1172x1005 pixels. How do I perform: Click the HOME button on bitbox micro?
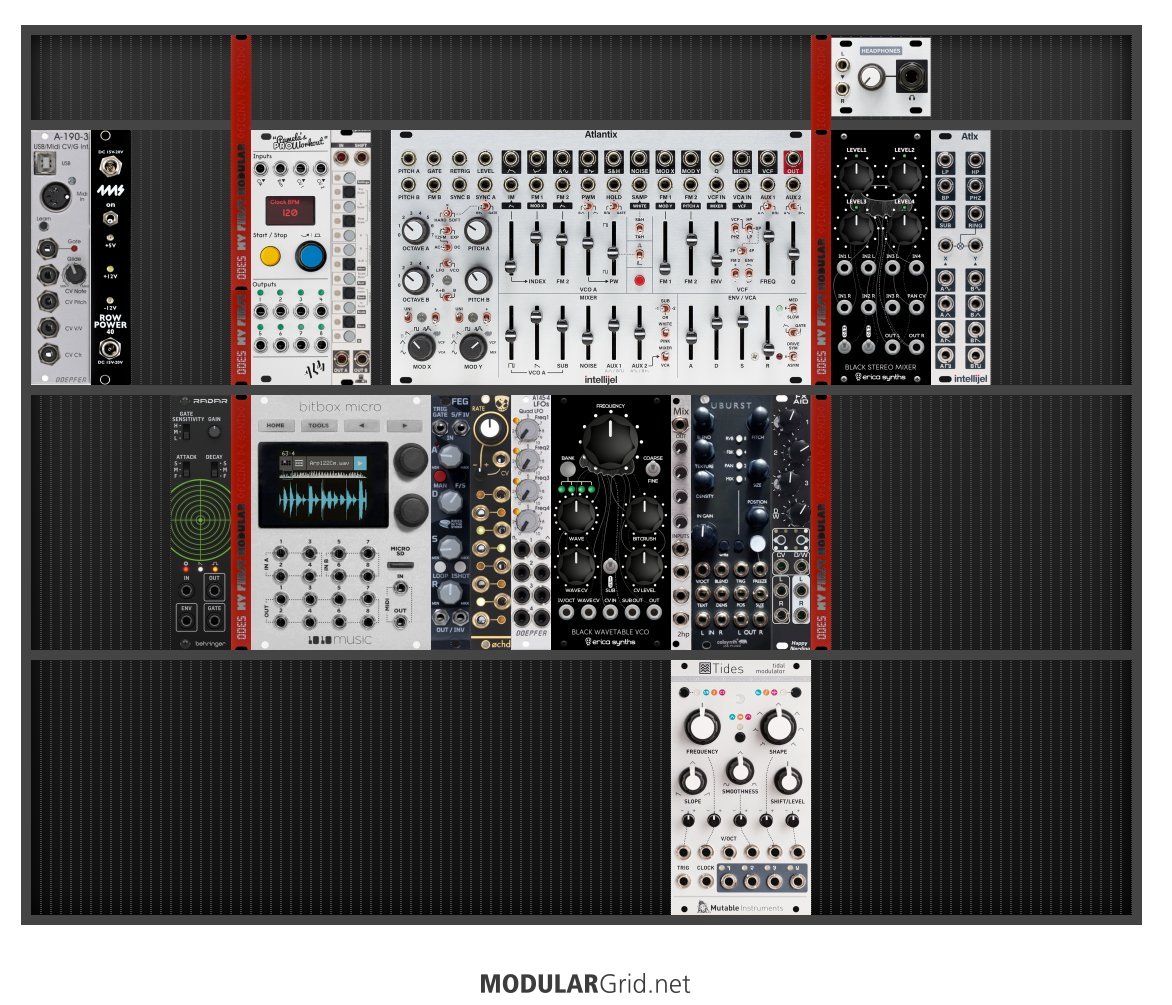pyautogui.click(x=276, y=425)
